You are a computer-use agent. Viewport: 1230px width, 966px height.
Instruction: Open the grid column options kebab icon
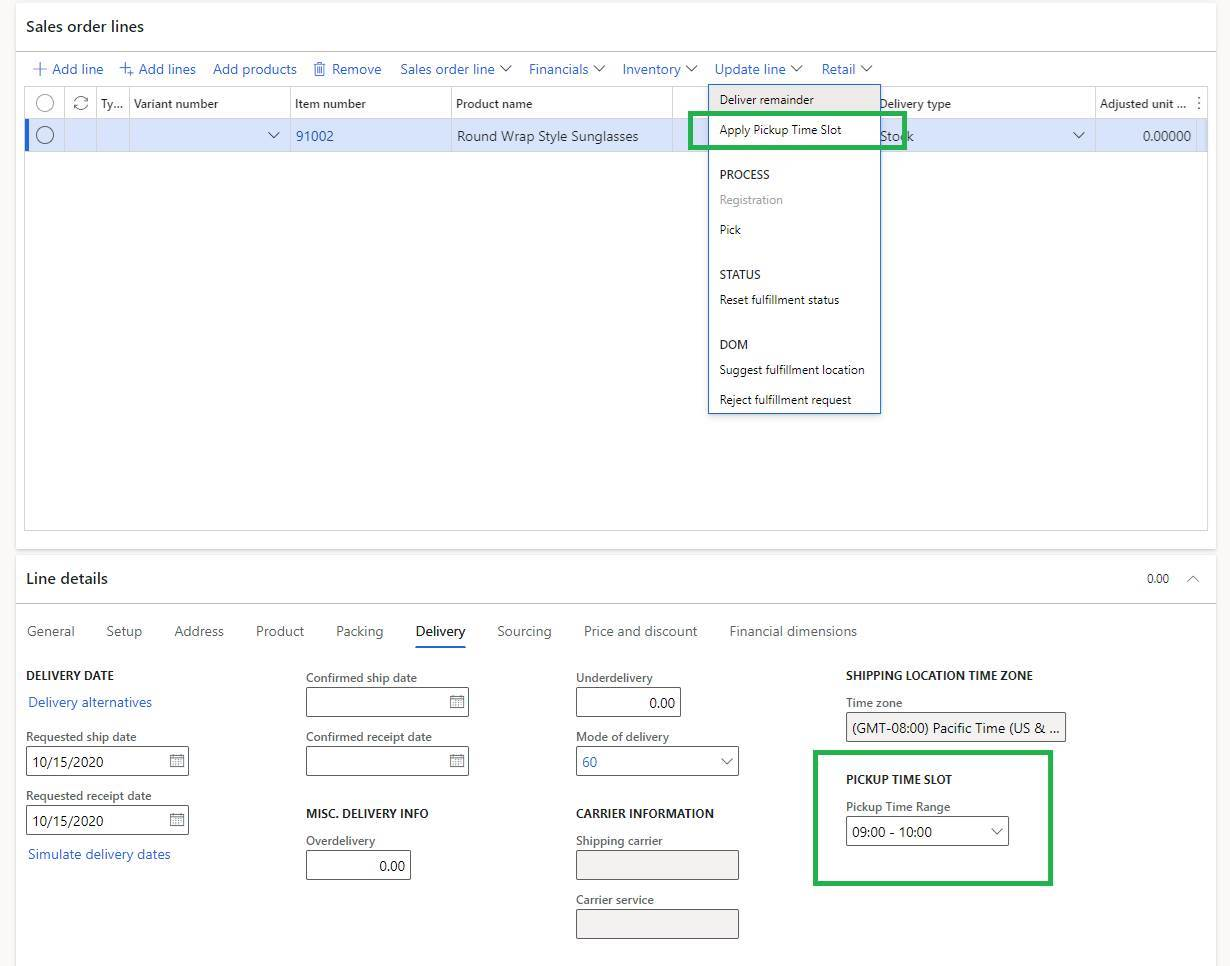1199,103
